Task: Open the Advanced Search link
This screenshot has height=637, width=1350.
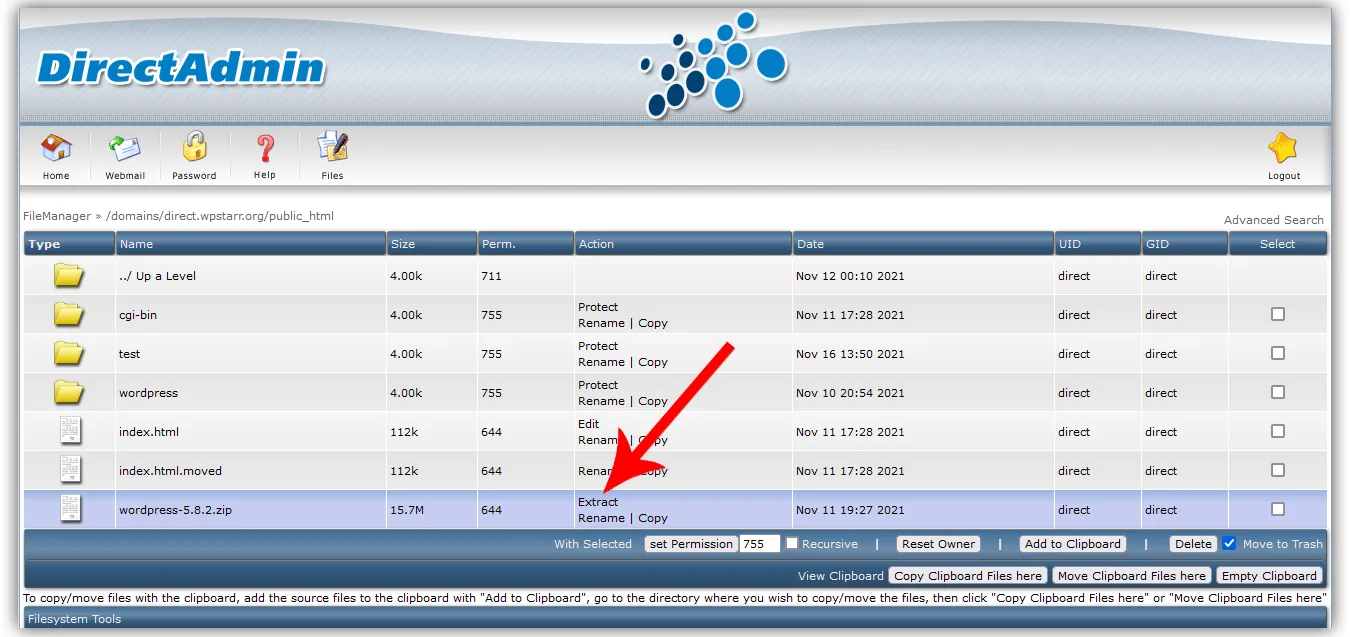Action: (x=1273, y=219)
